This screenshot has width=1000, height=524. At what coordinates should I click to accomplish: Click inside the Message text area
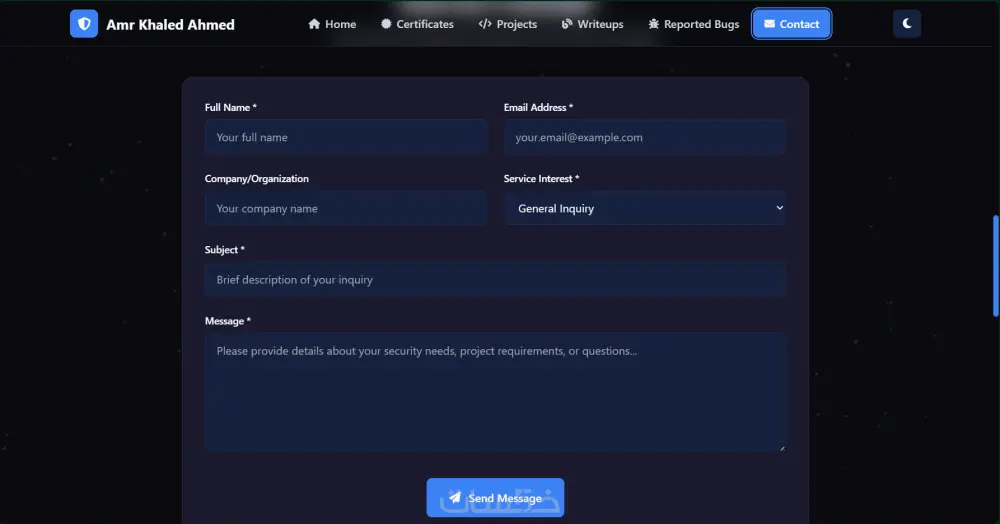coord(495,392)
